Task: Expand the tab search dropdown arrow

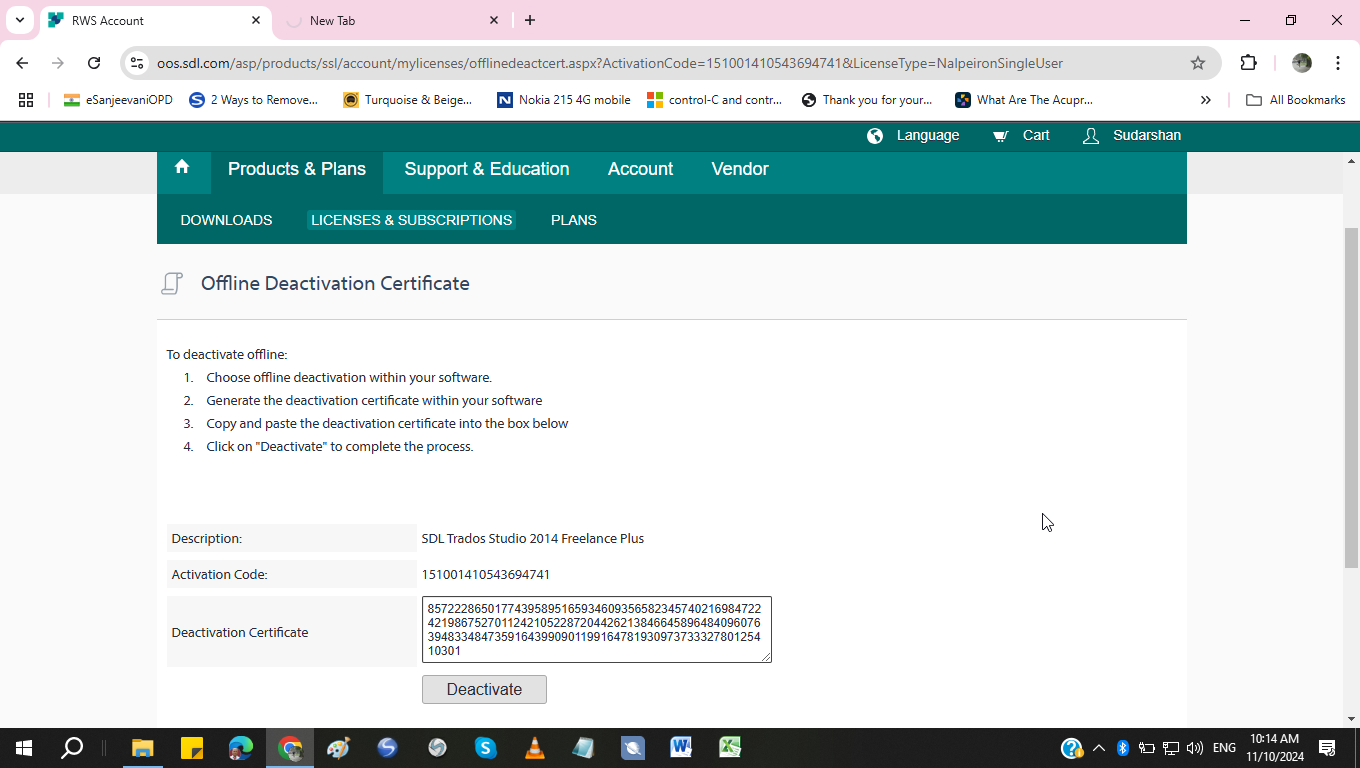Action: (20, 20)
